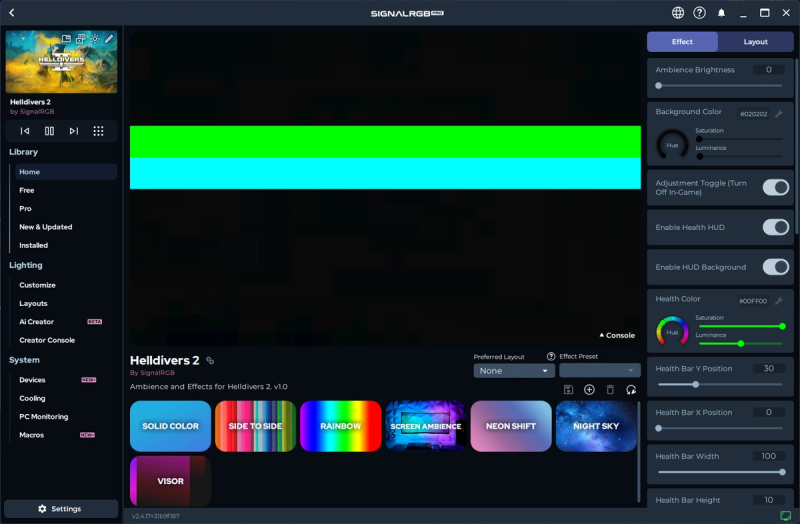Go back using the arrow in title bar

(12, 13)
